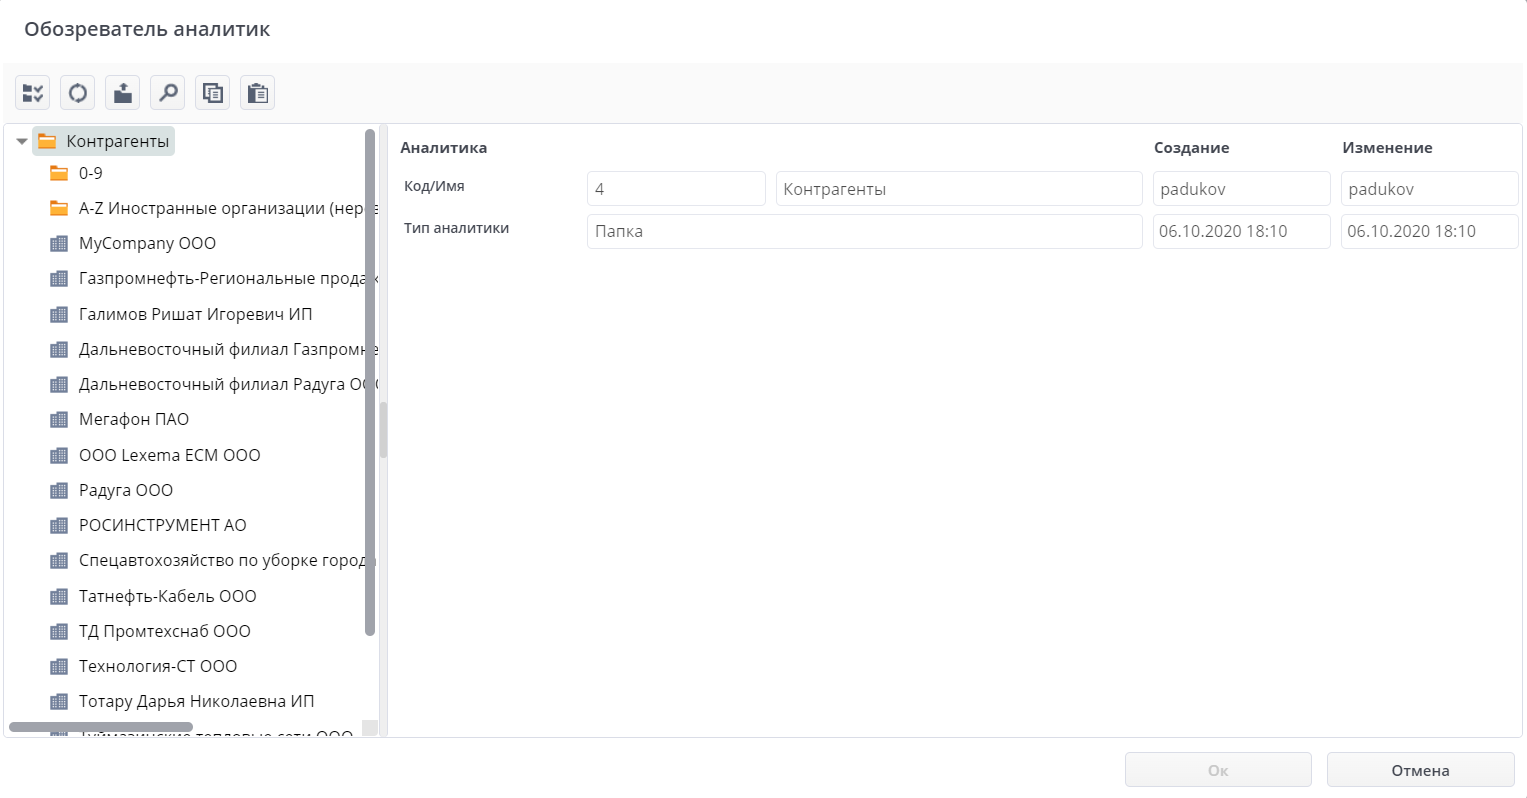Select ООО Lexema ECM ООО
The height and width of the screenshot is (798, 1527).
pyautogui.click(x=170, y=455)
